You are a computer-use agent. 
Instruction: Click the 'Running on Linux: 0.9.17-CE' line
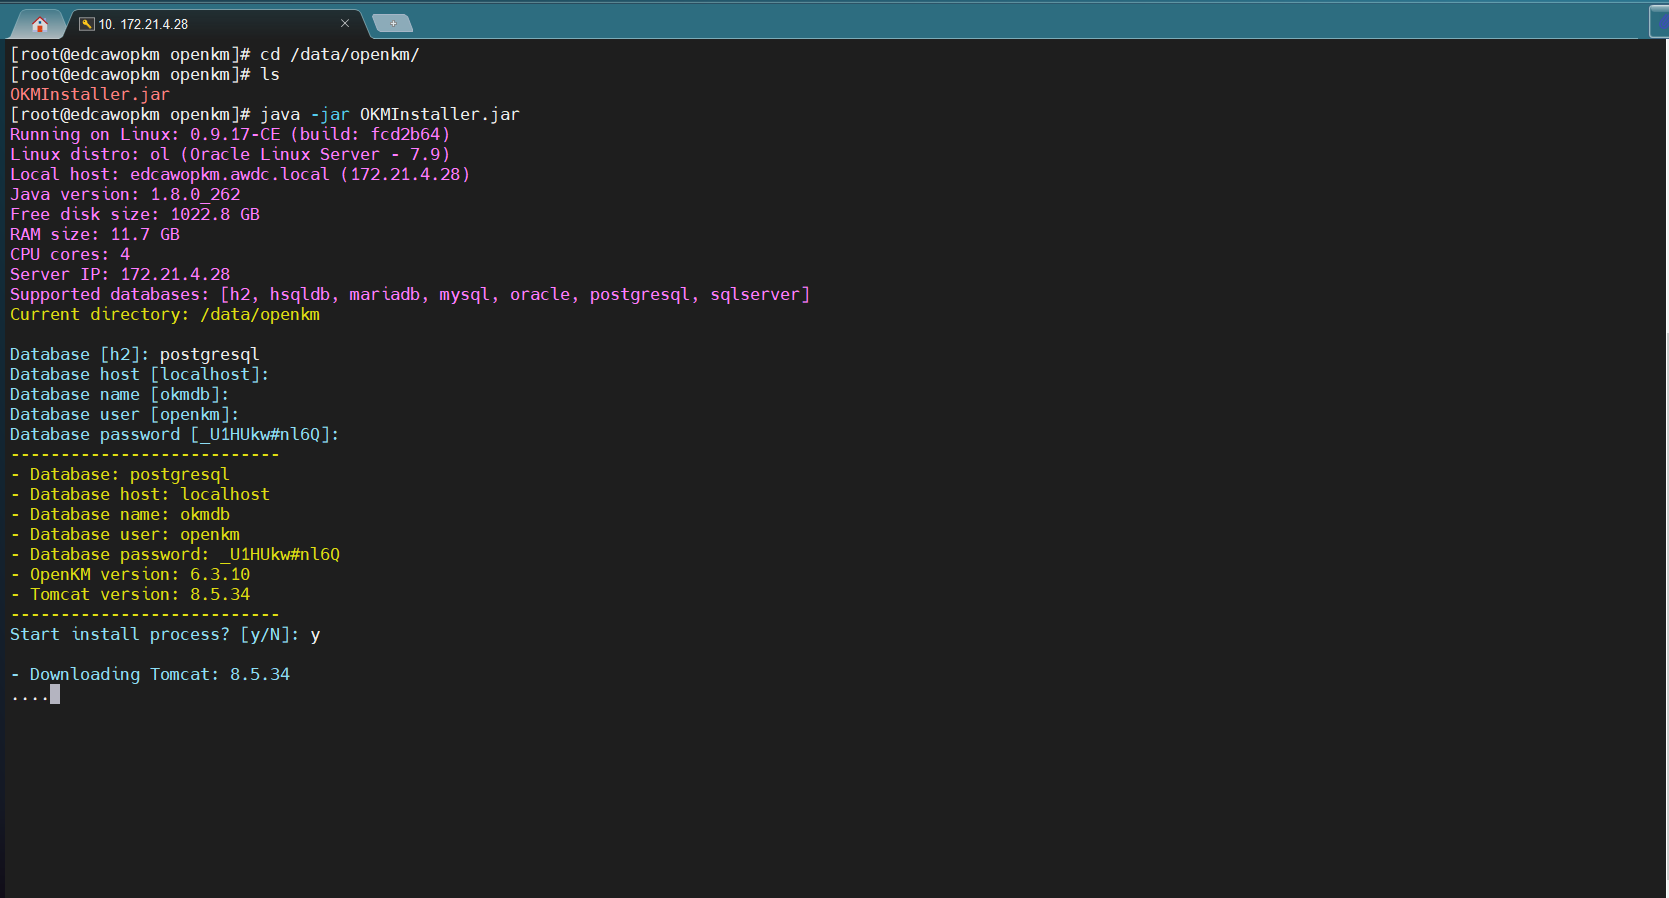click(230, 134)
